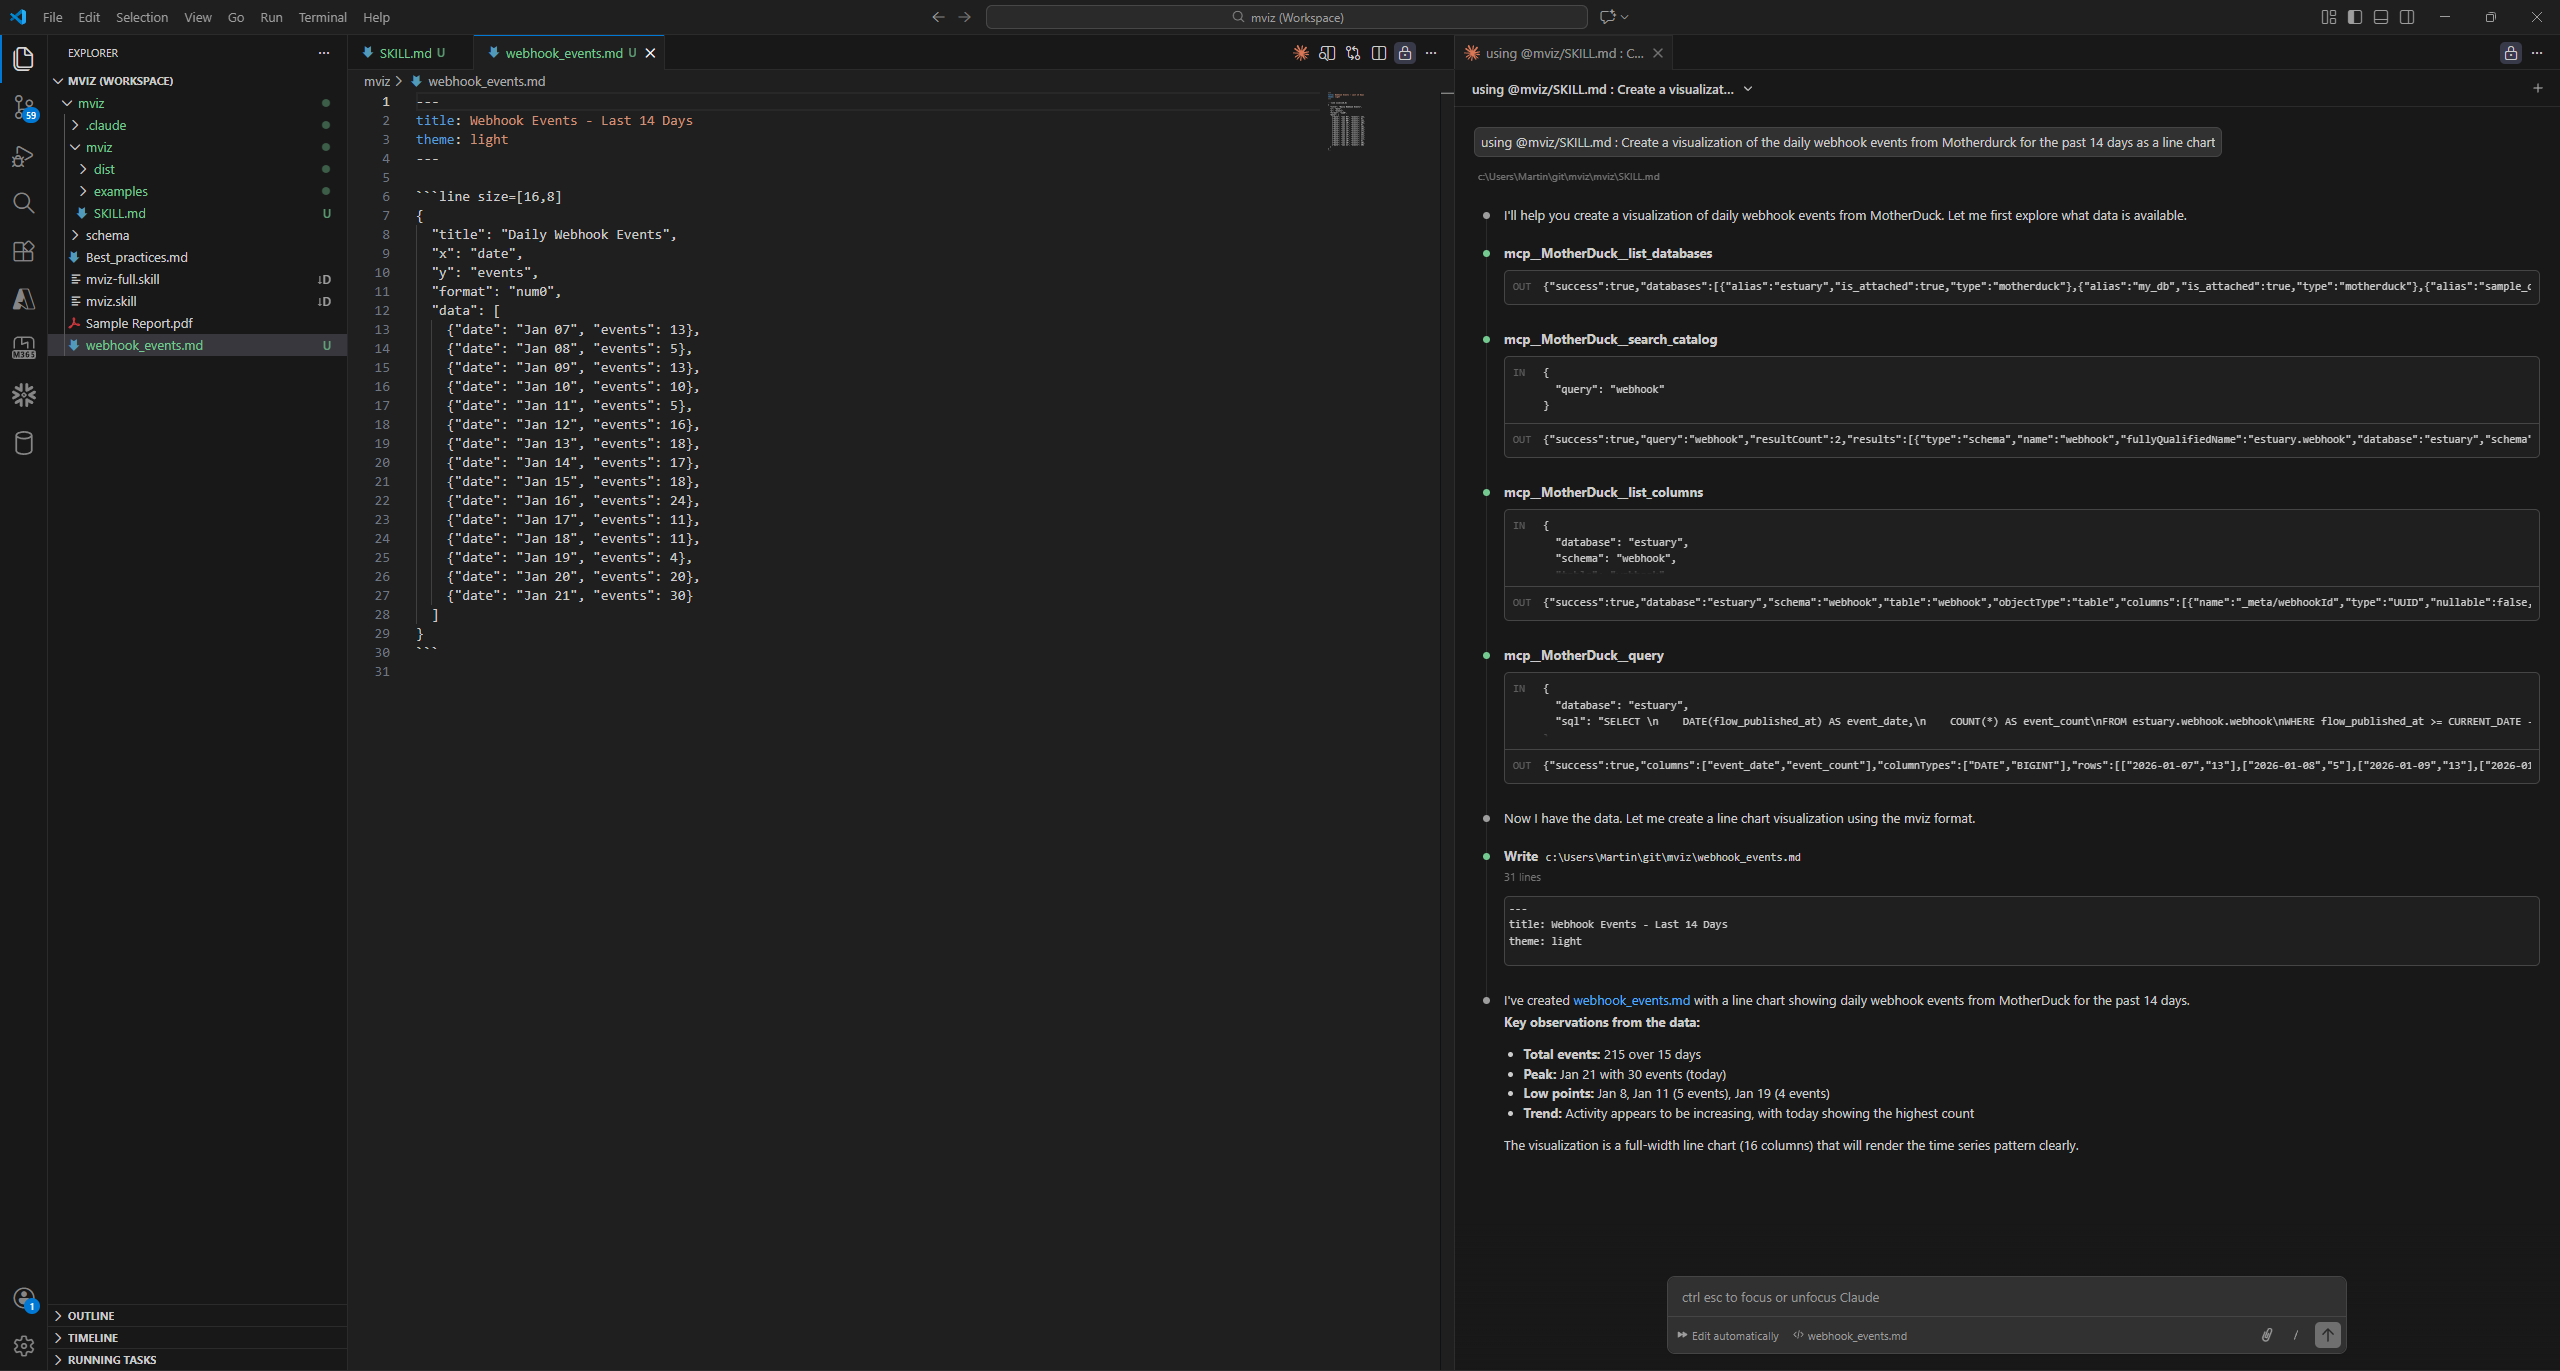The height and width of the screenshot is (1371, 2560).
Task: Toggle the Primary Side Bar visibility
Action: 2355,17
